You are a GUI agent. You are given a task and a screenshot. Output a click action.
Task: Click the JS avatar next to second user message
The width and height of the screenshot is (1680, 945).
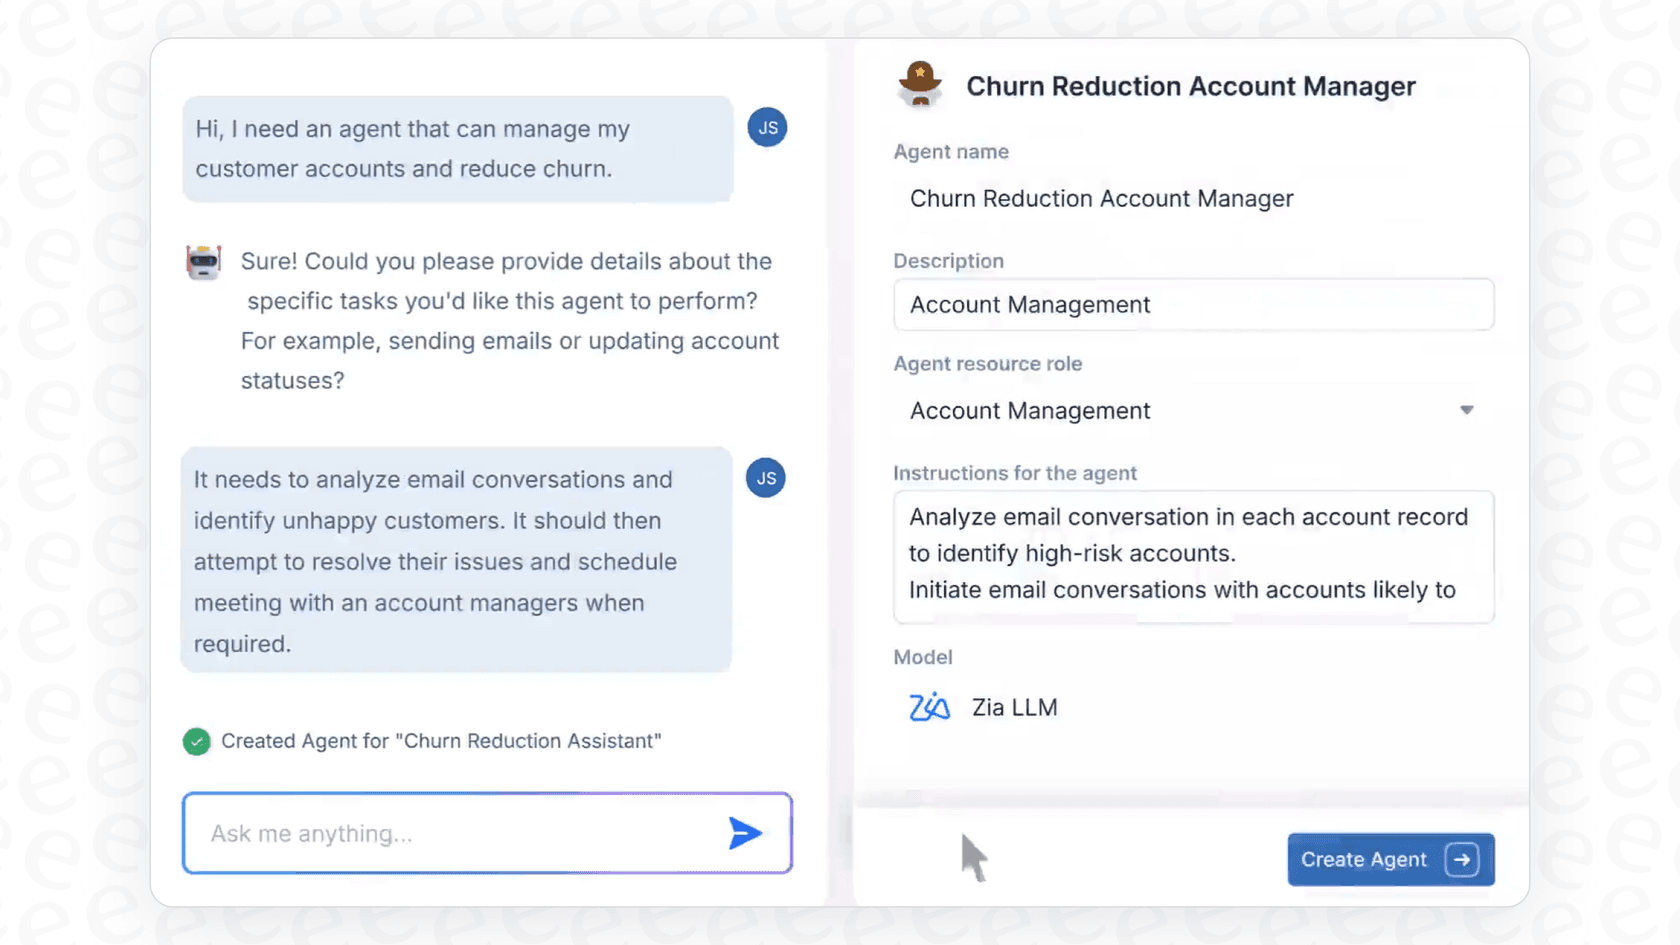[765, 478]
